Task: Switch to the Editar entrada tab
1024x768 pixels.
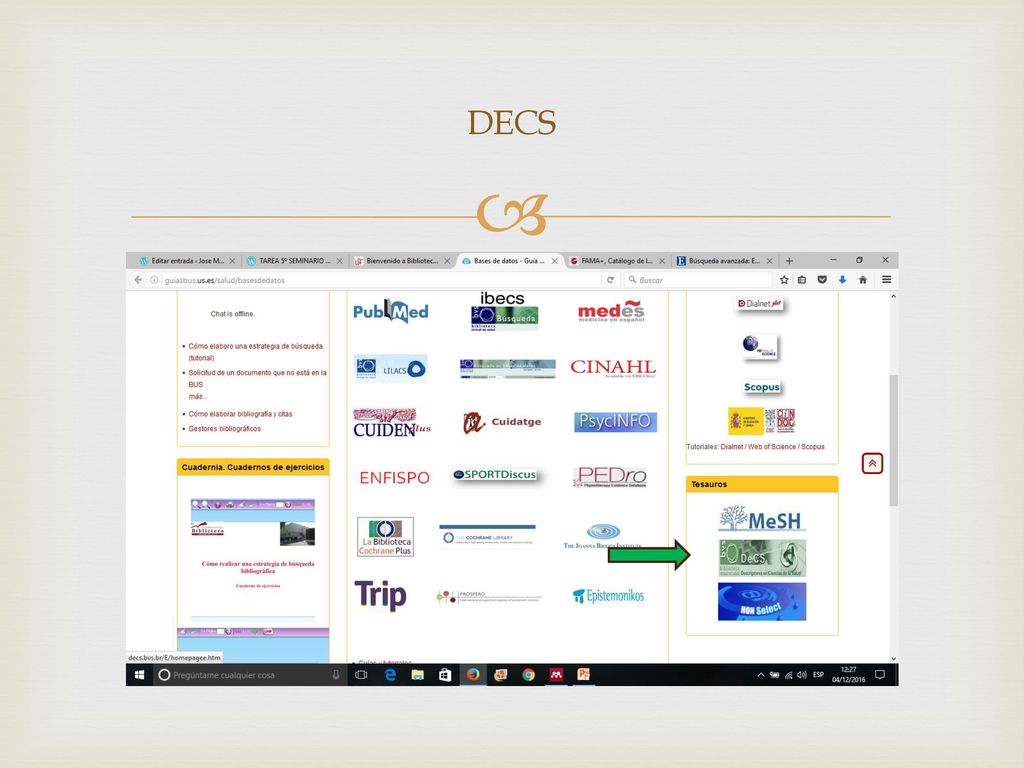Action: [187, 261]
